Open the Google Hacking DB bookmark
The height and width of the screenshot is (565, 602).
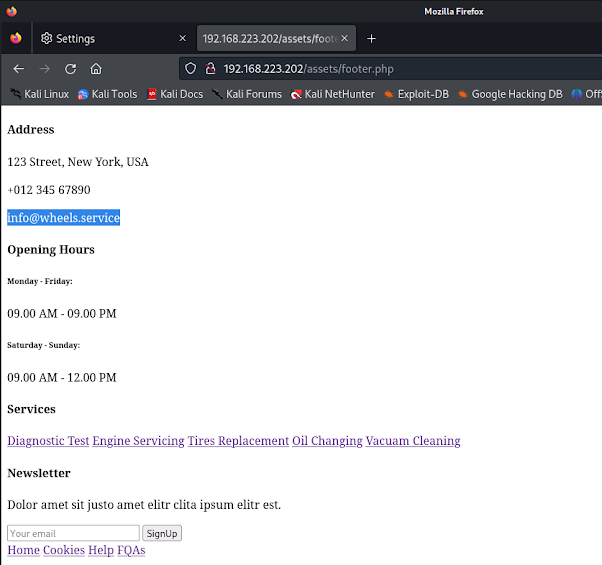click(510, 94)
